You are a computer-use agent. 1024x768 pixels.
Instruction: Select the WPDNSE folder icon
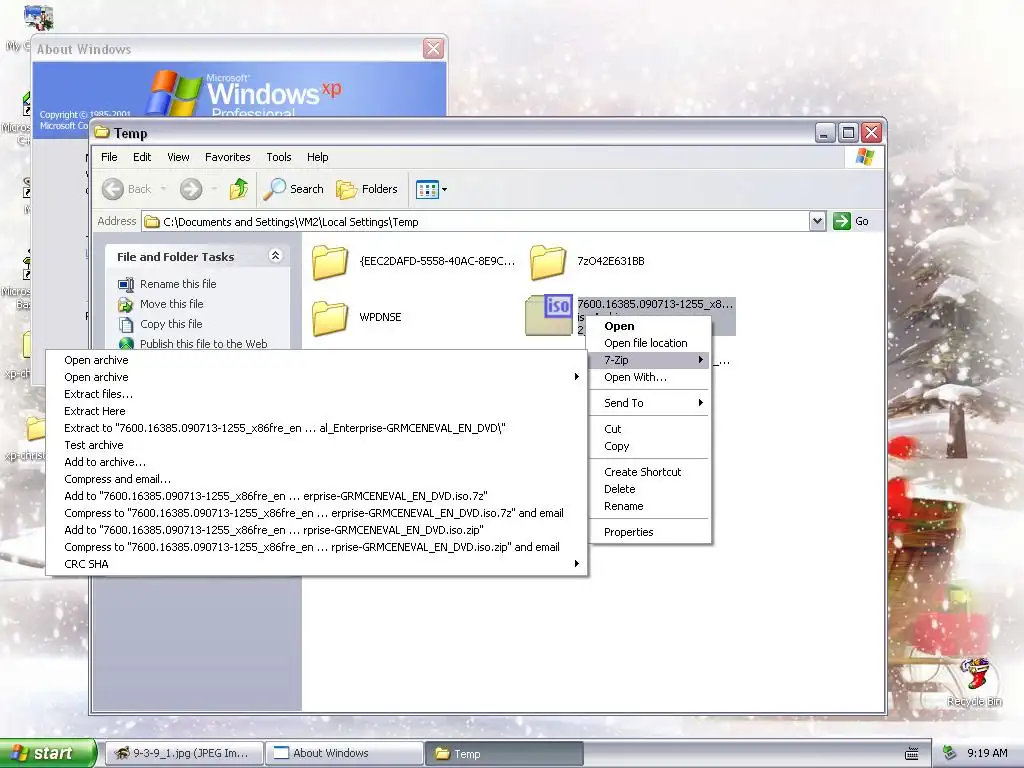330,318
